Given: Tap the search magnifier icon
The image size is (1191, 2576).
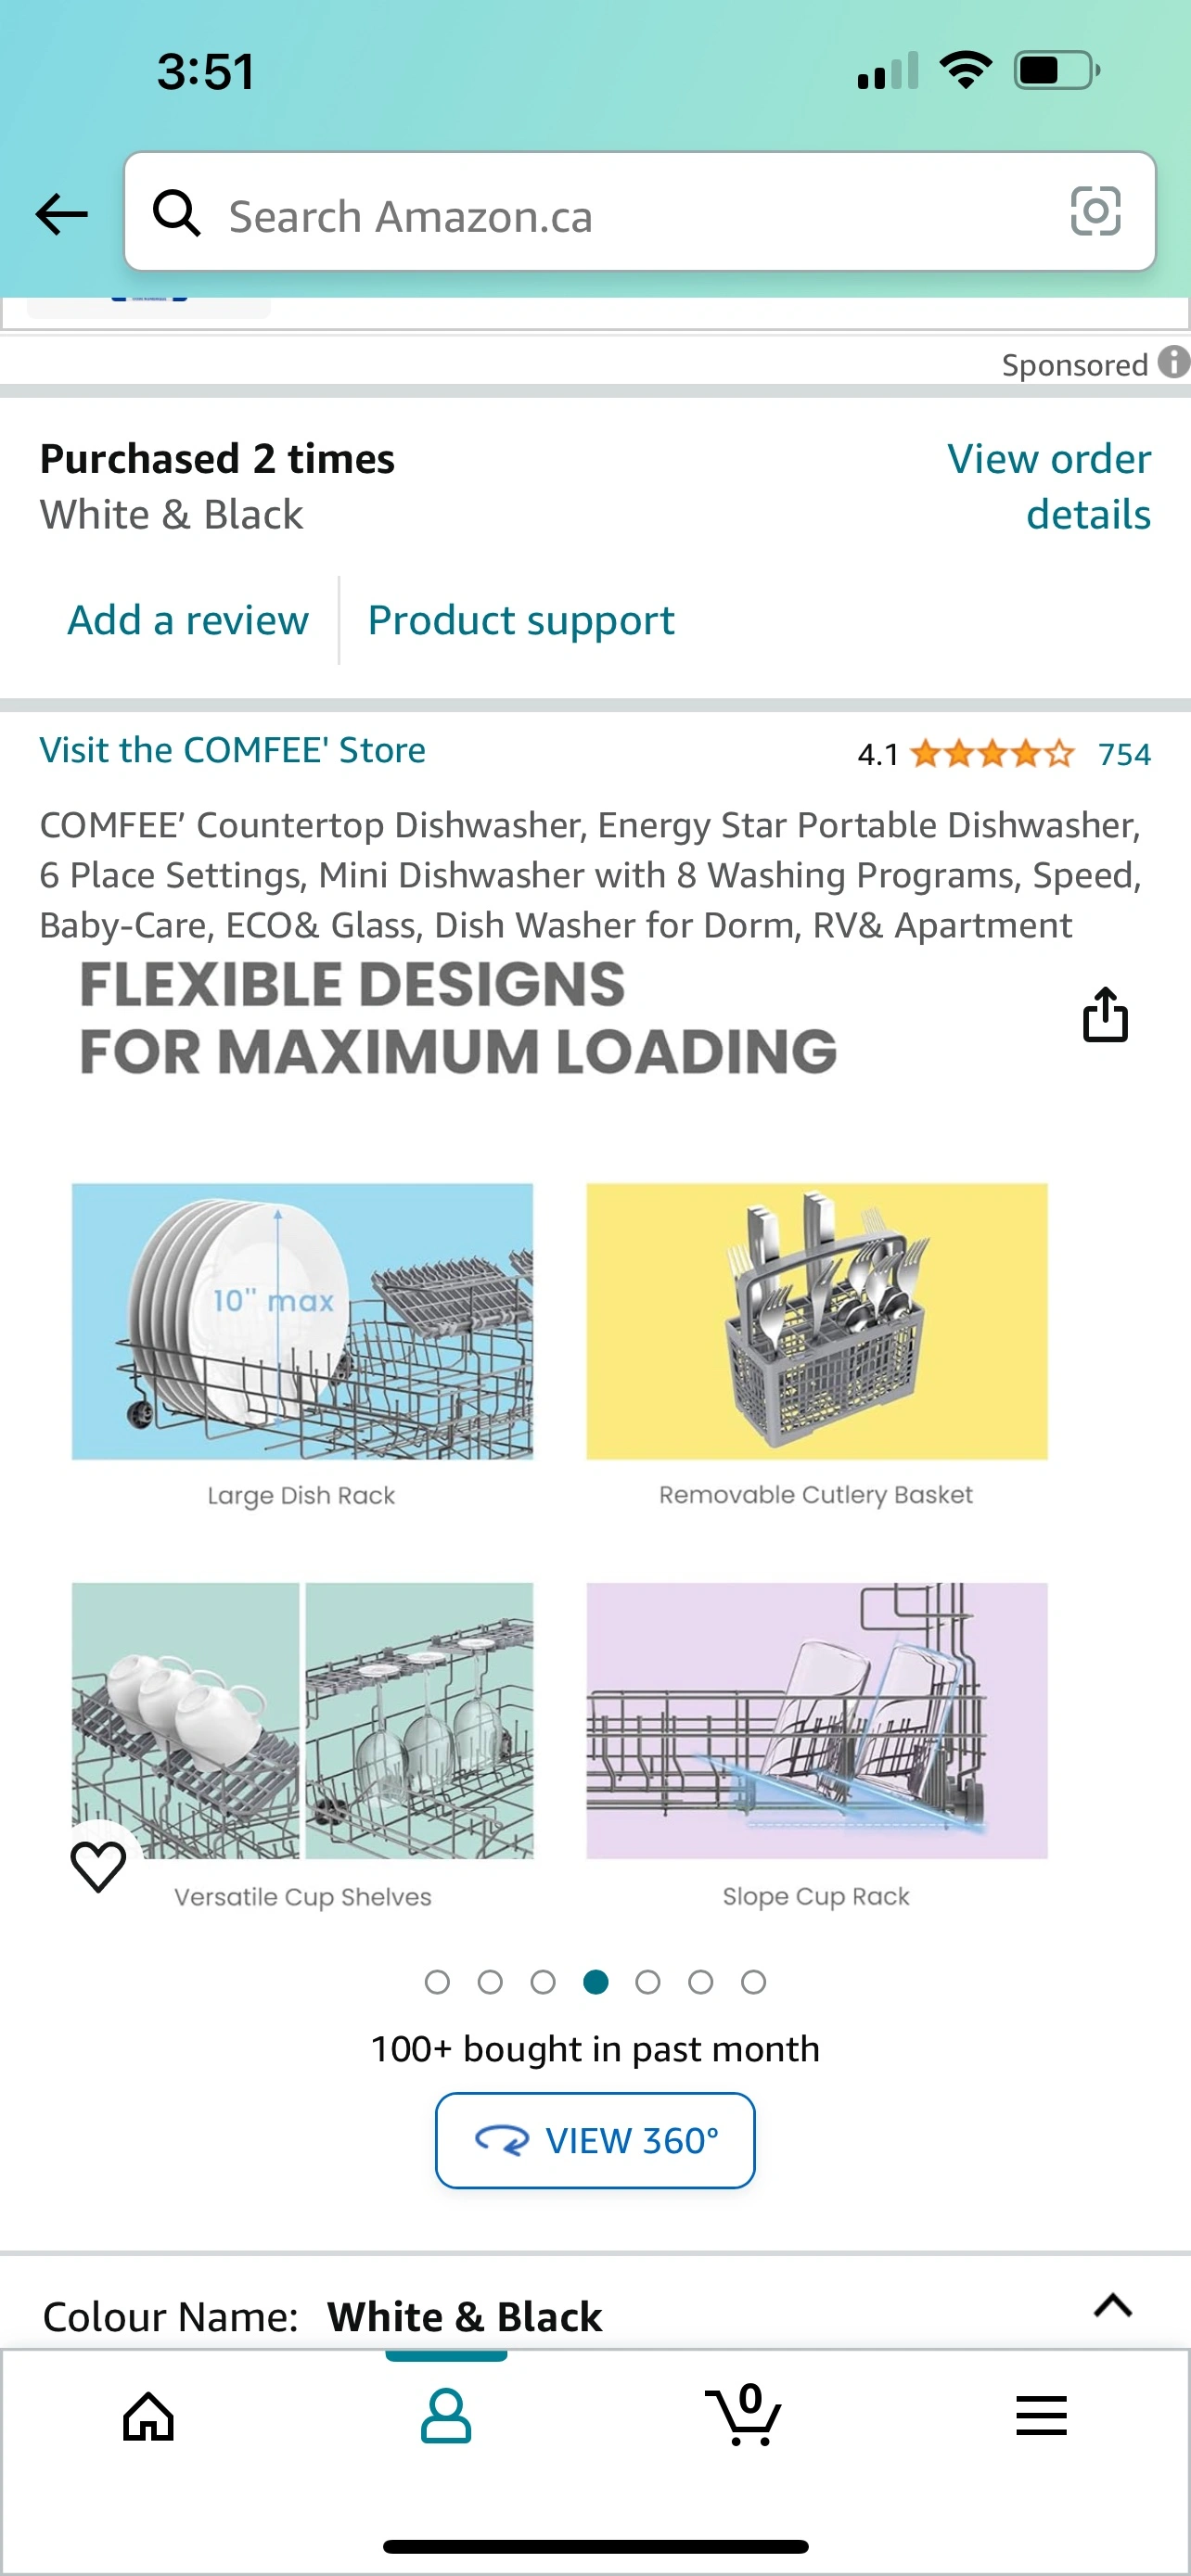Looking at the screenshot, I should (176, 213).
